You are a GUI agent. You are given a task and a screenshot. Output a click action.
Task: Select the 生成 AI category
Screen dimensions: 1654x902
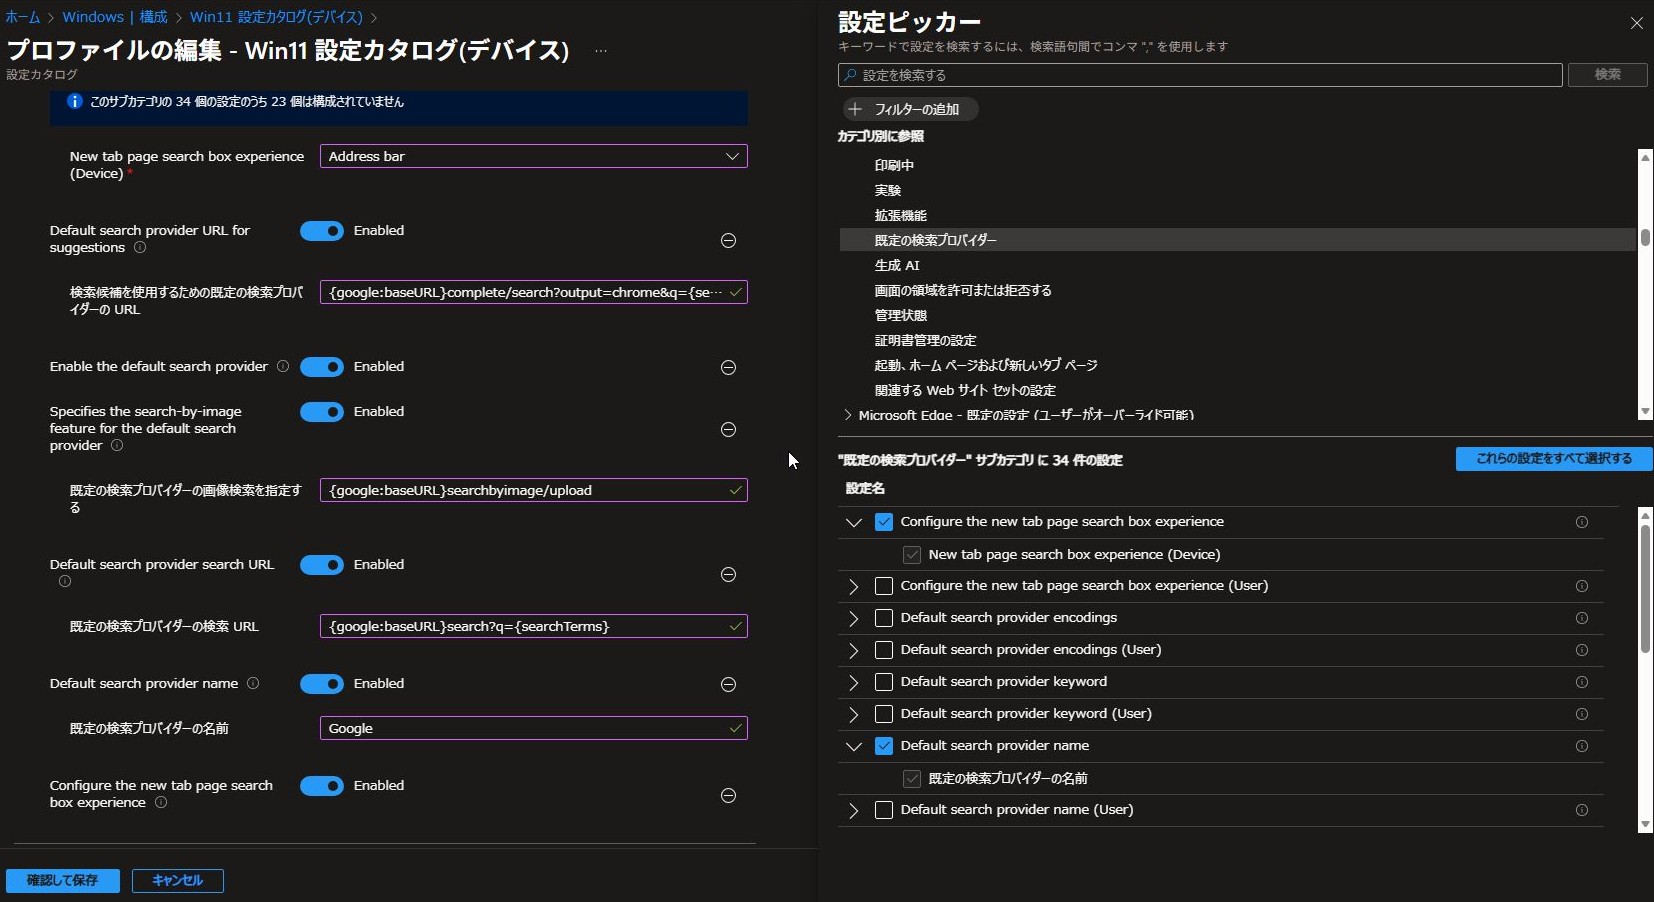coord(897,265)
